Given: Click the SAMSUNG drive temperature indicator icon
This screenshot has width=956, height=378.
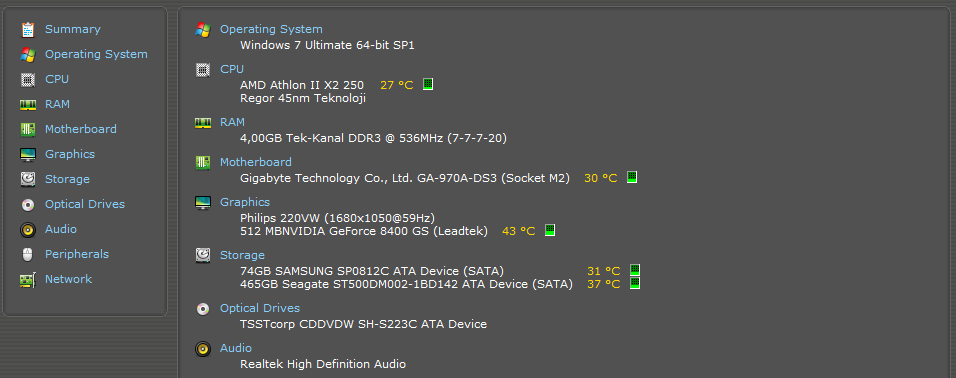Looking at the screenshot, I should tap(635, 270).
